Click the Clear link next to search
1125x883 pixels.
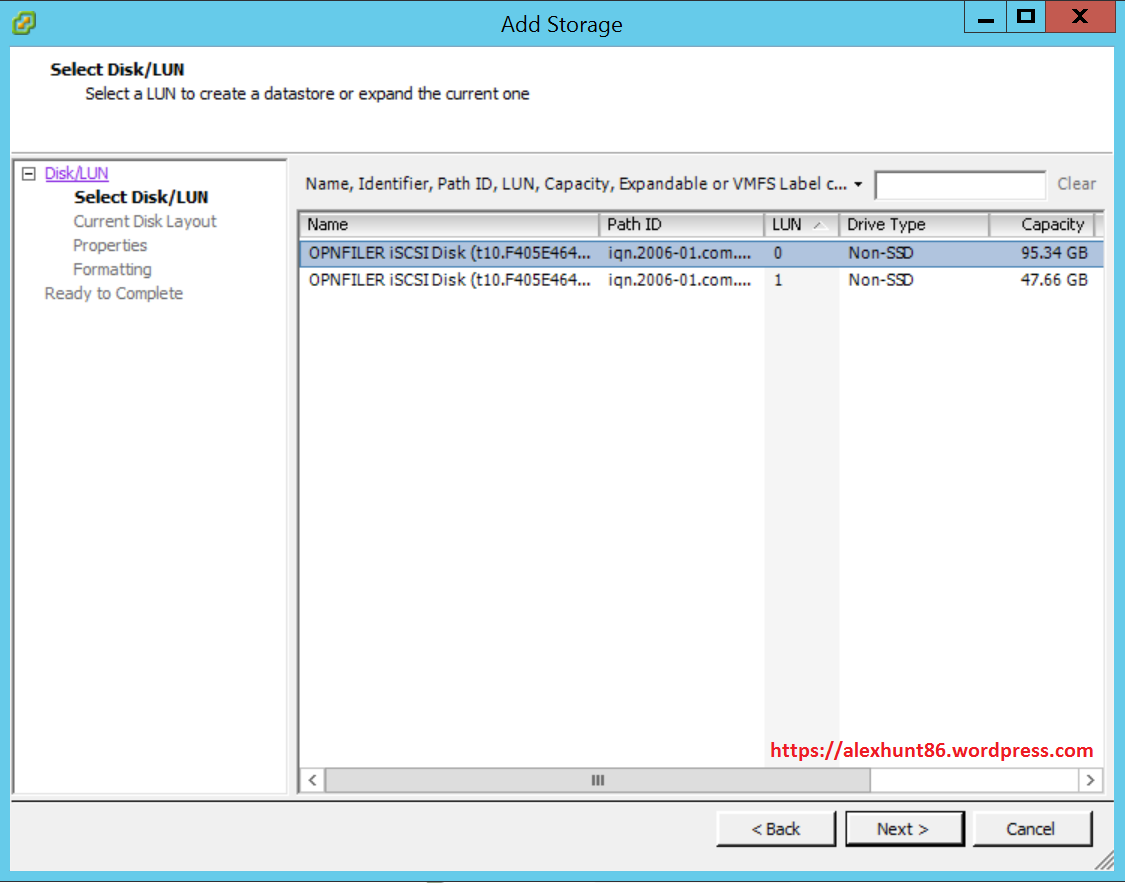click(x=1076, y=184)
